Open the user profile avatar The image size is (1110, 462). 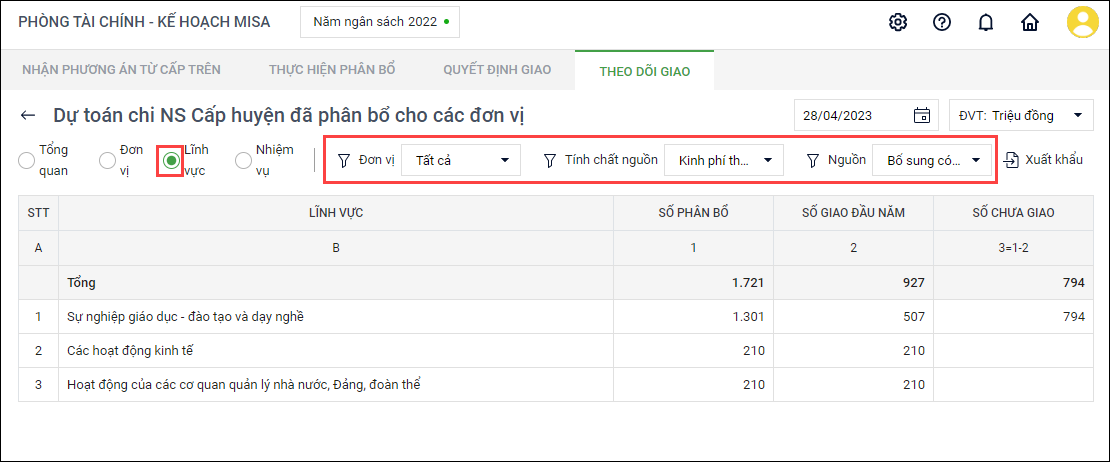(x=1082, y=22)
